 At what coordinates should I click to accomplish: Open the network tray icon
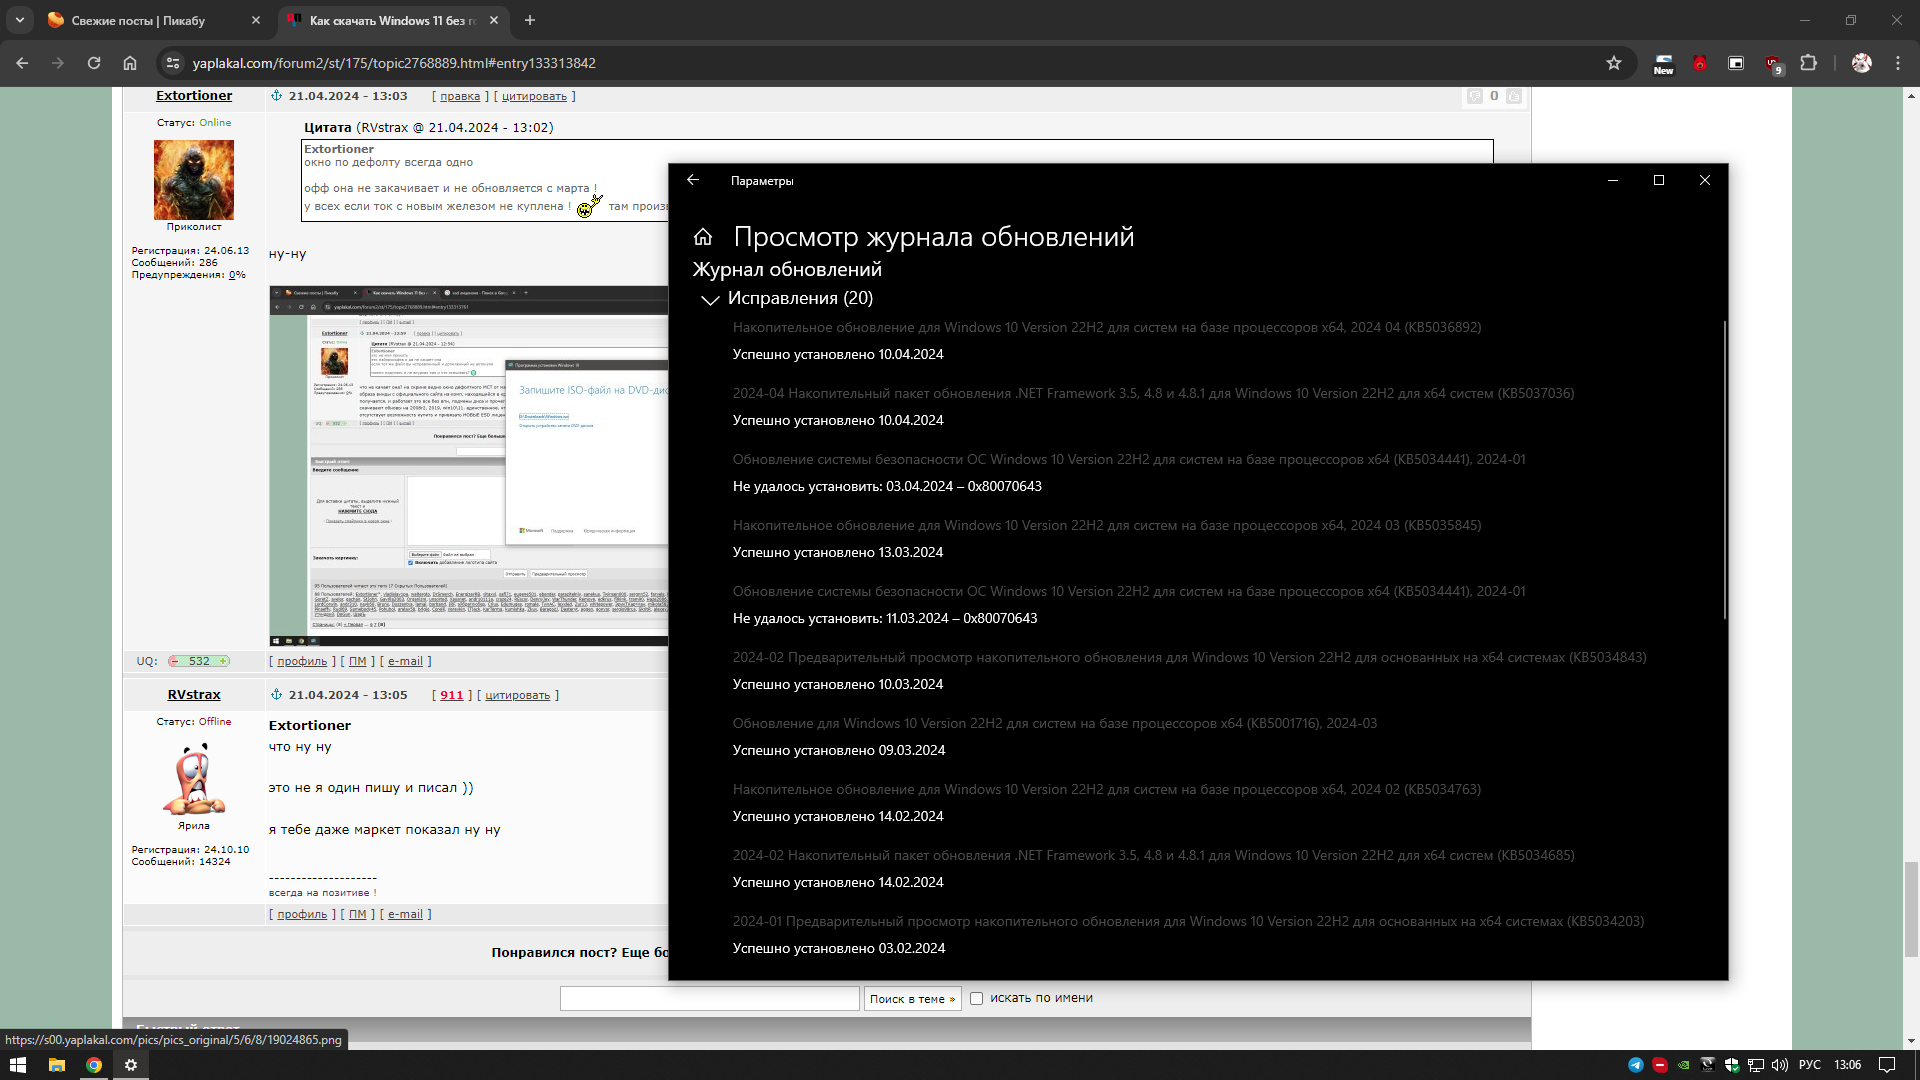click(x=1756, y=1065)
